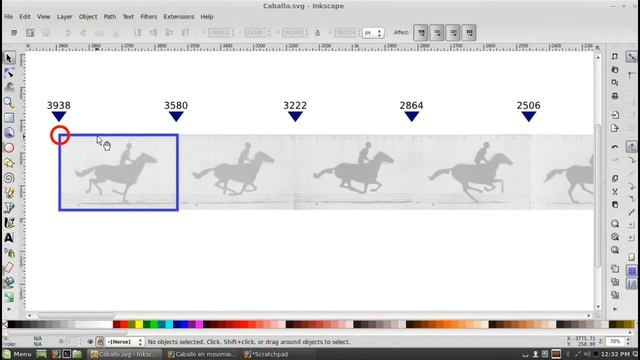Click X coordinate field stepper
Image resolution: width=640 pixels, height=360 pixels.
233,33
